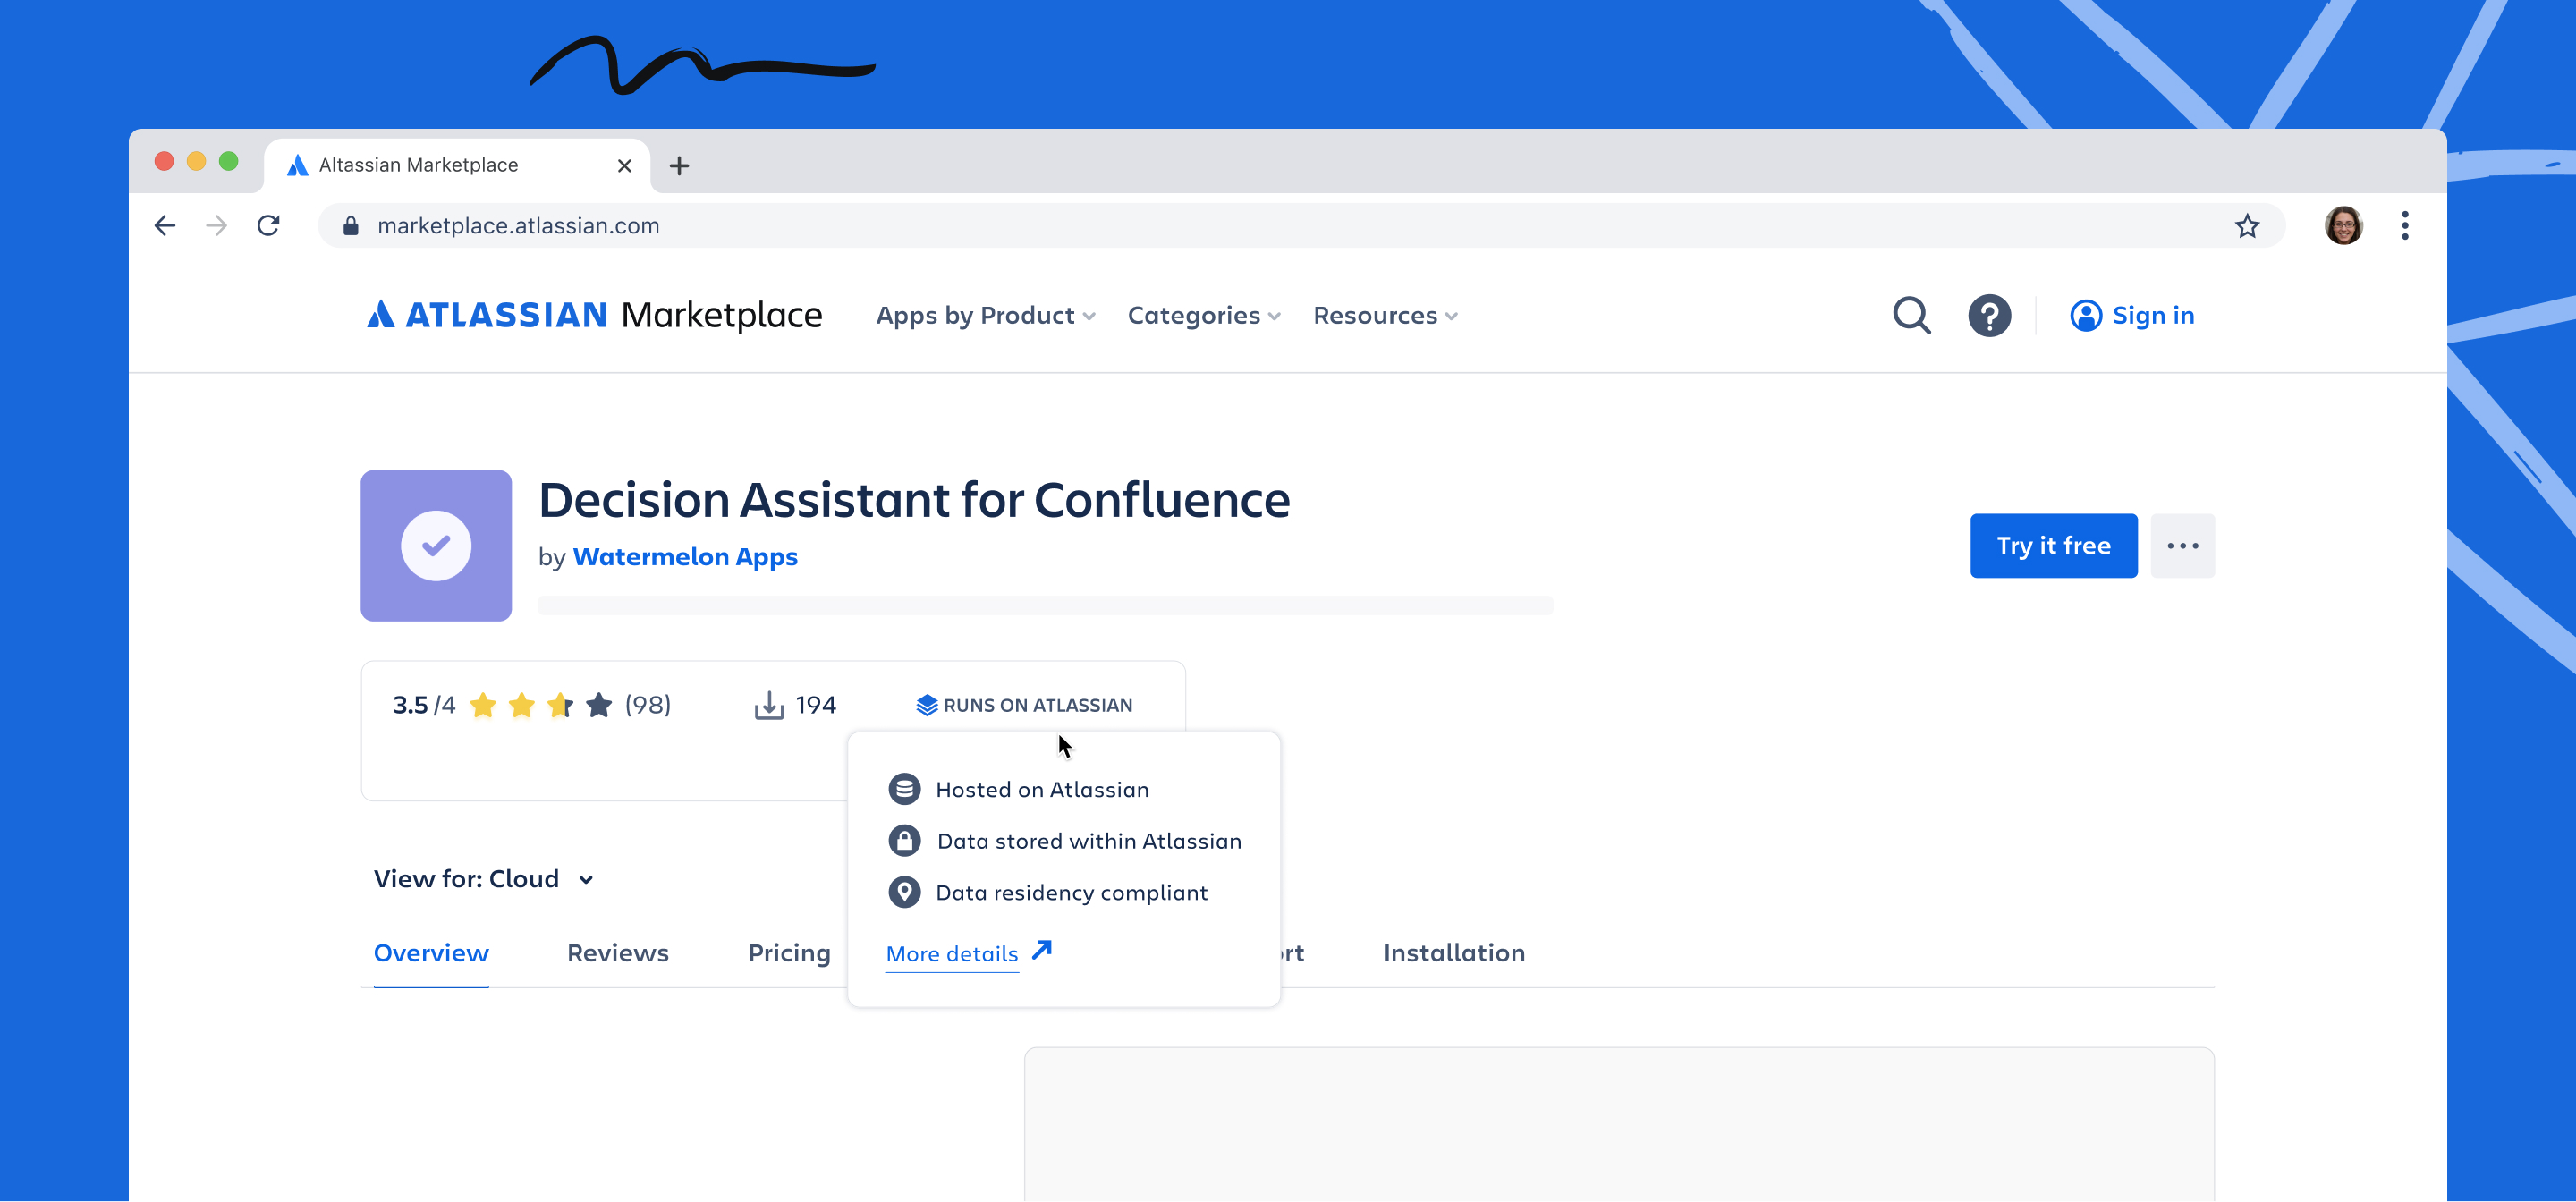Click the bookmark star in address bar
This screenshot has height=1202, width=2576.
coord(2246,226)
